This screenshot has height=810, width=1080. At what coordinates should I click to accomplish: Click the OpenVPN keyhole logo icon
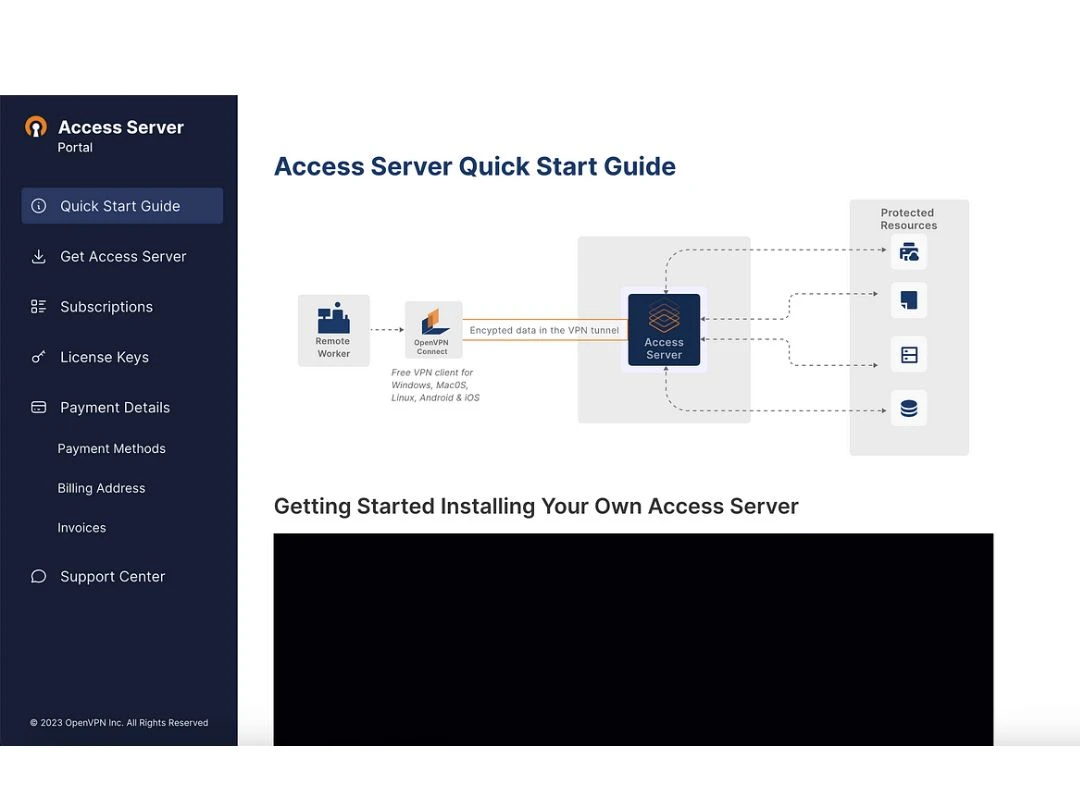point(36,127)
